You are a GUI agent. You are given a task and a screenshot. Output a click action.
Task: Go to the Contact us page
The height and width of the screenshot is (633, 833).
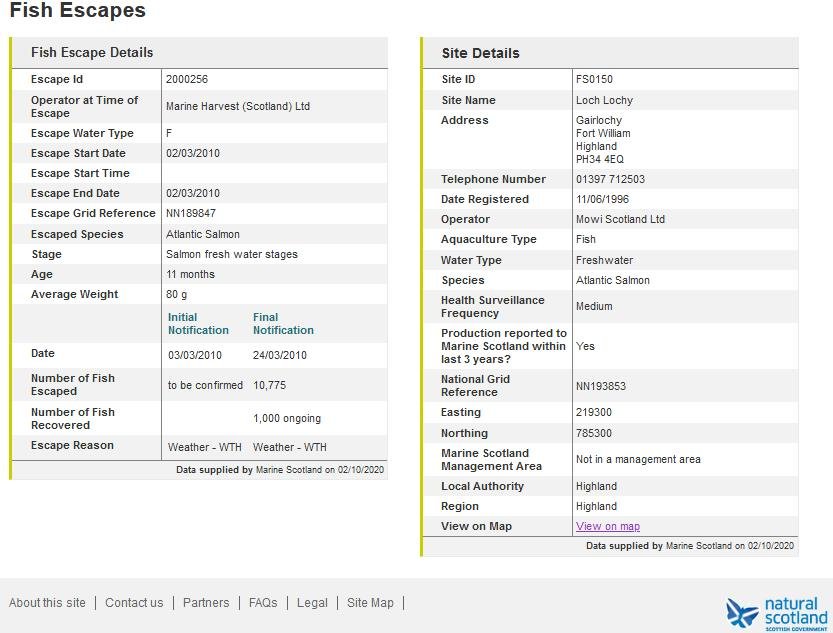[x=134, y=603]
